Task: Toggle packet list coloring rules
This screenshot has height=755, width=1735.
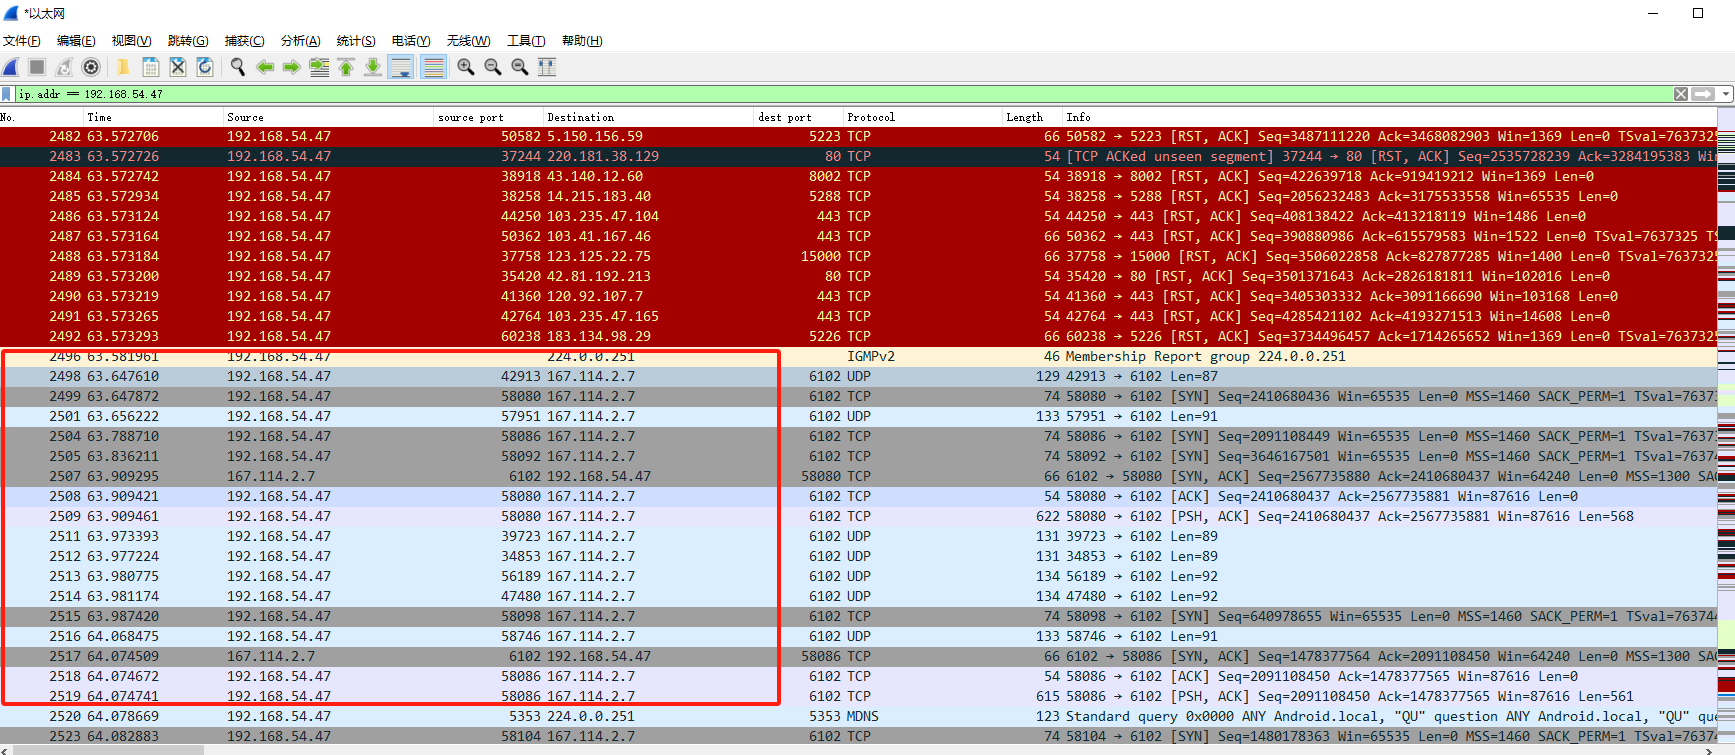Action: coord(433,67)
